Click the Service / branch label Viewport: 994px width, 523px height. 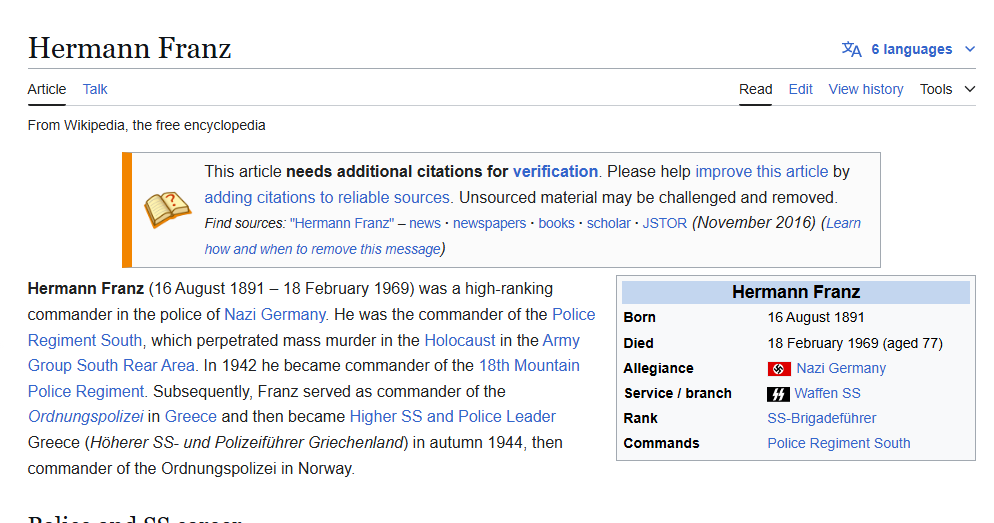point(678,394)
